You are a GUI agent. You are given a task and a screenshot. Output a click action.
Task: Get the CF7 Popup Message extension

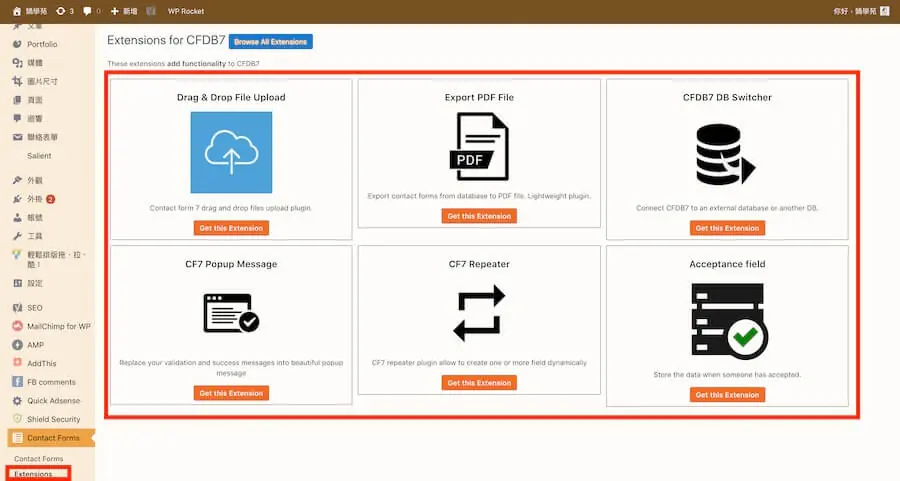pos(231,393)
